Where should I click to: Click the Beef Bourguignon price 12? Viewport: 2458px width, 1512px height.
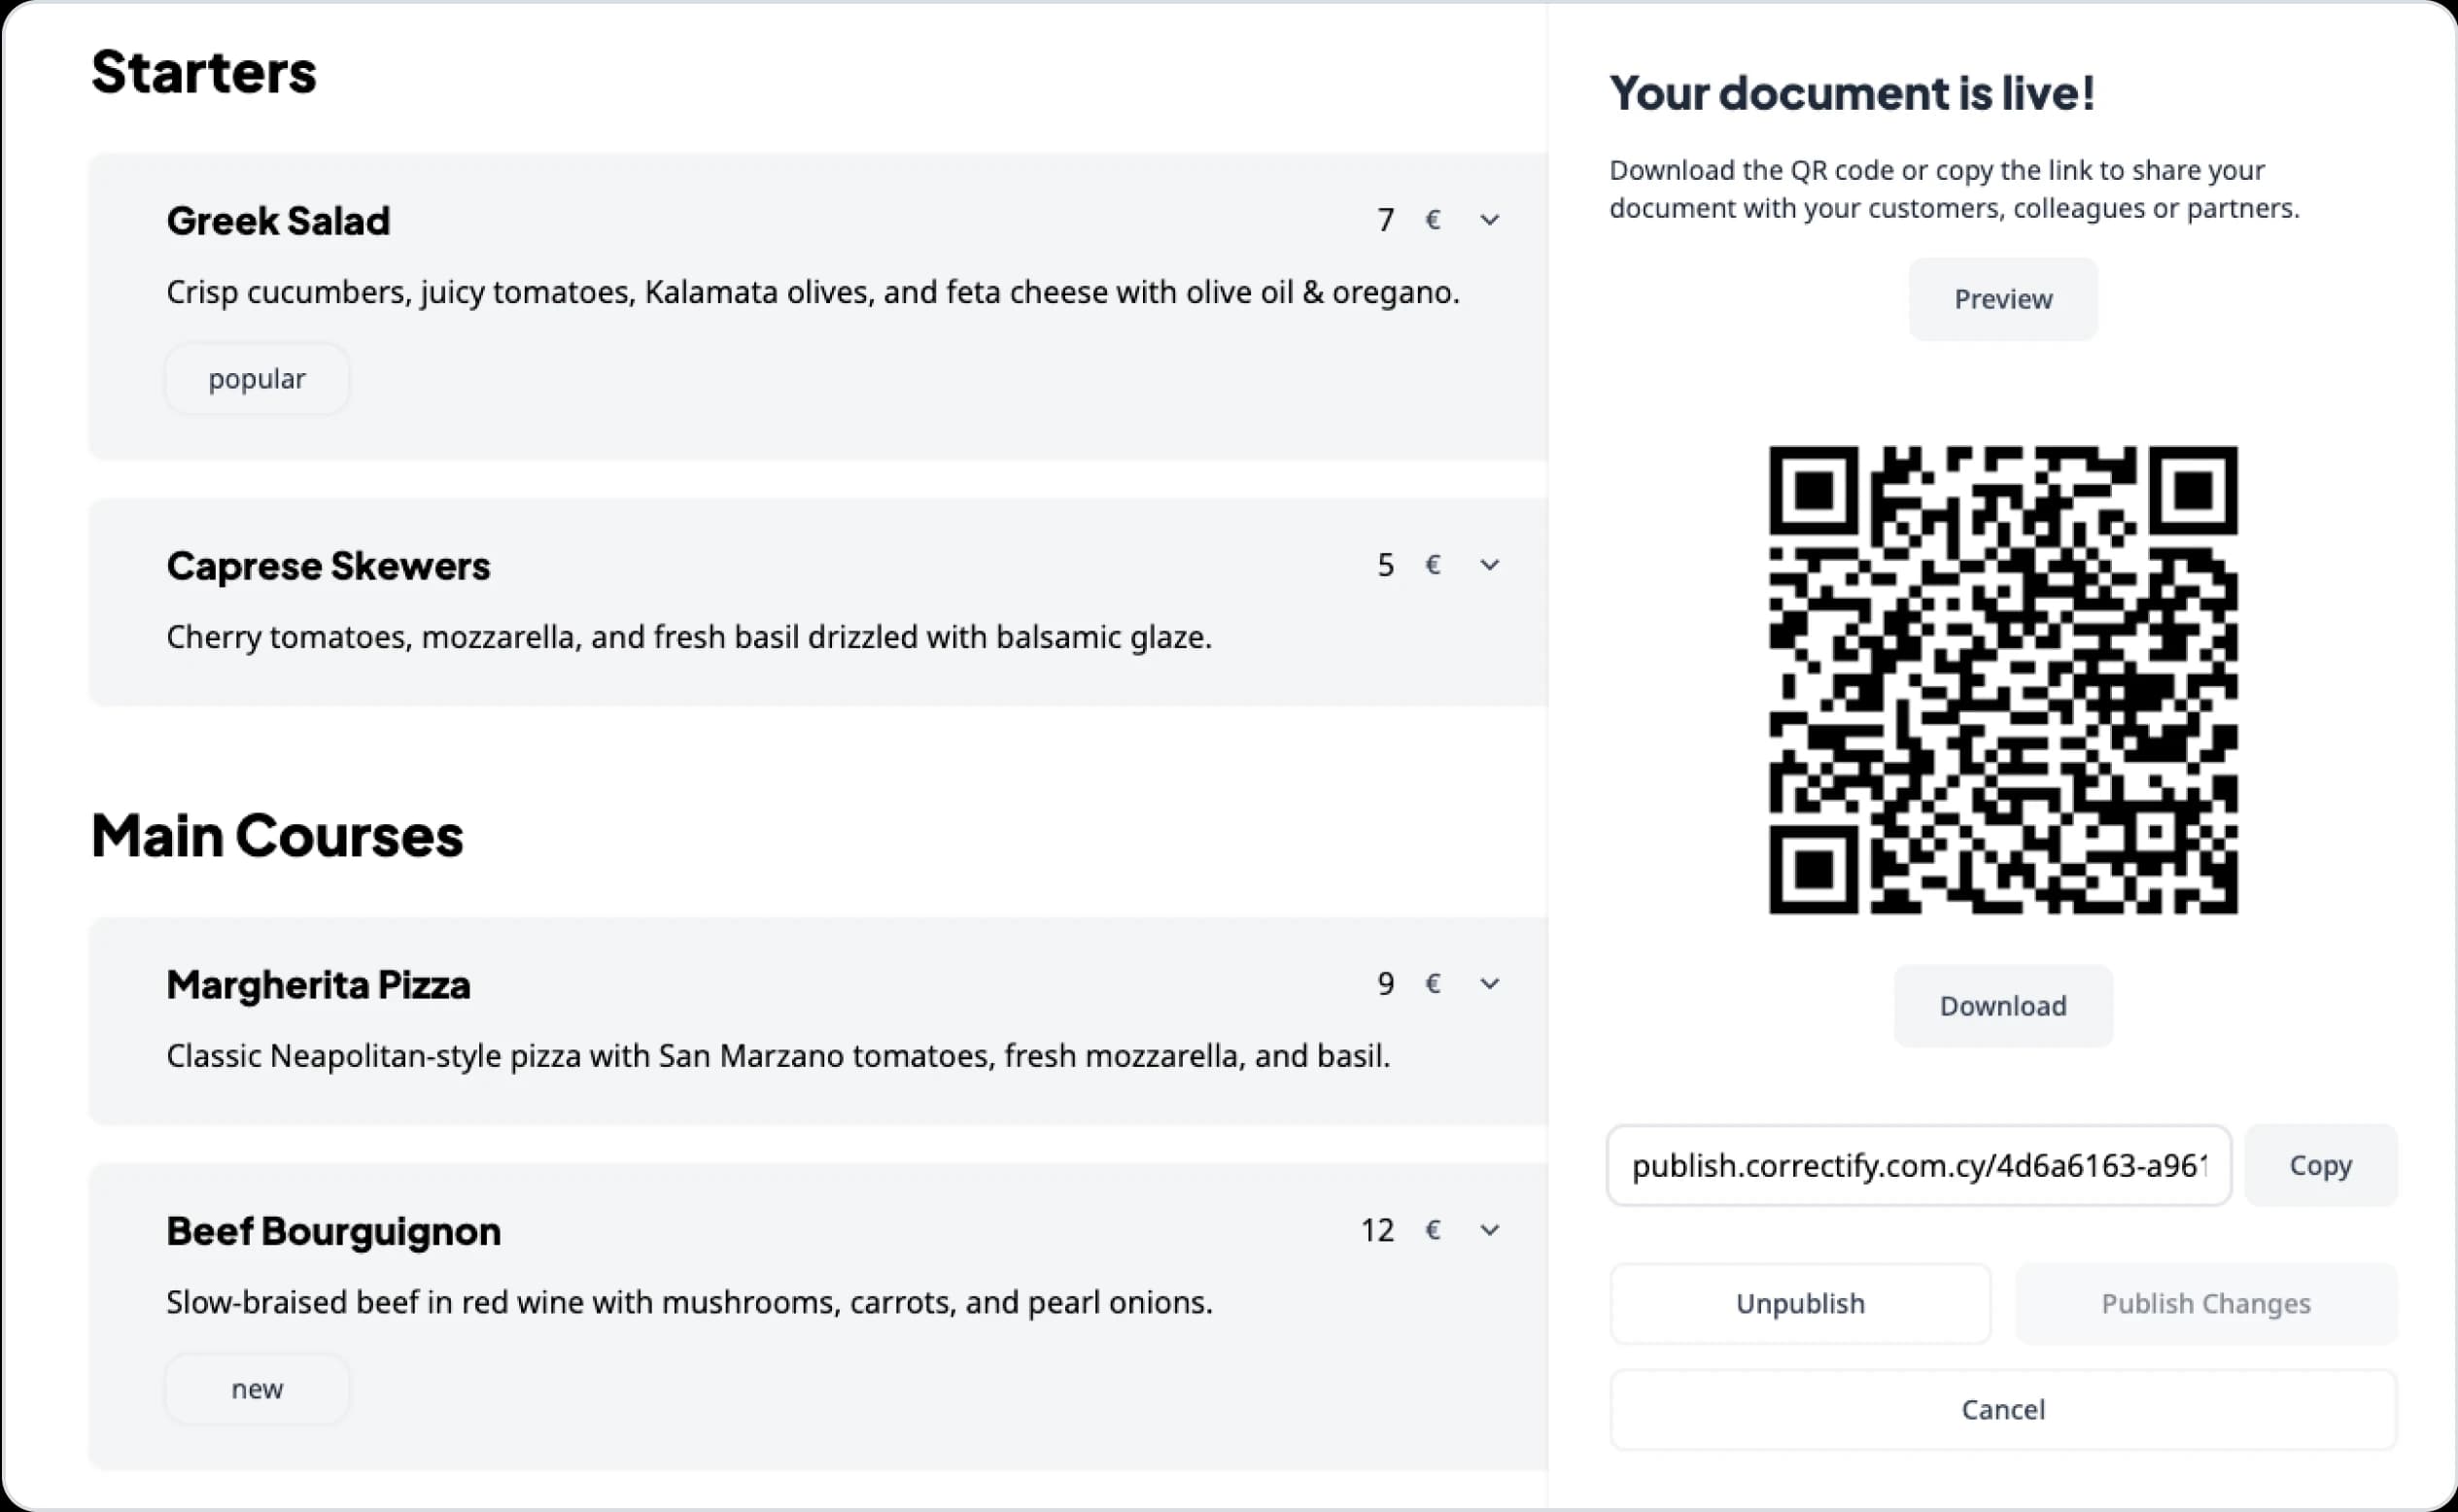[x=1377, y=1230]
